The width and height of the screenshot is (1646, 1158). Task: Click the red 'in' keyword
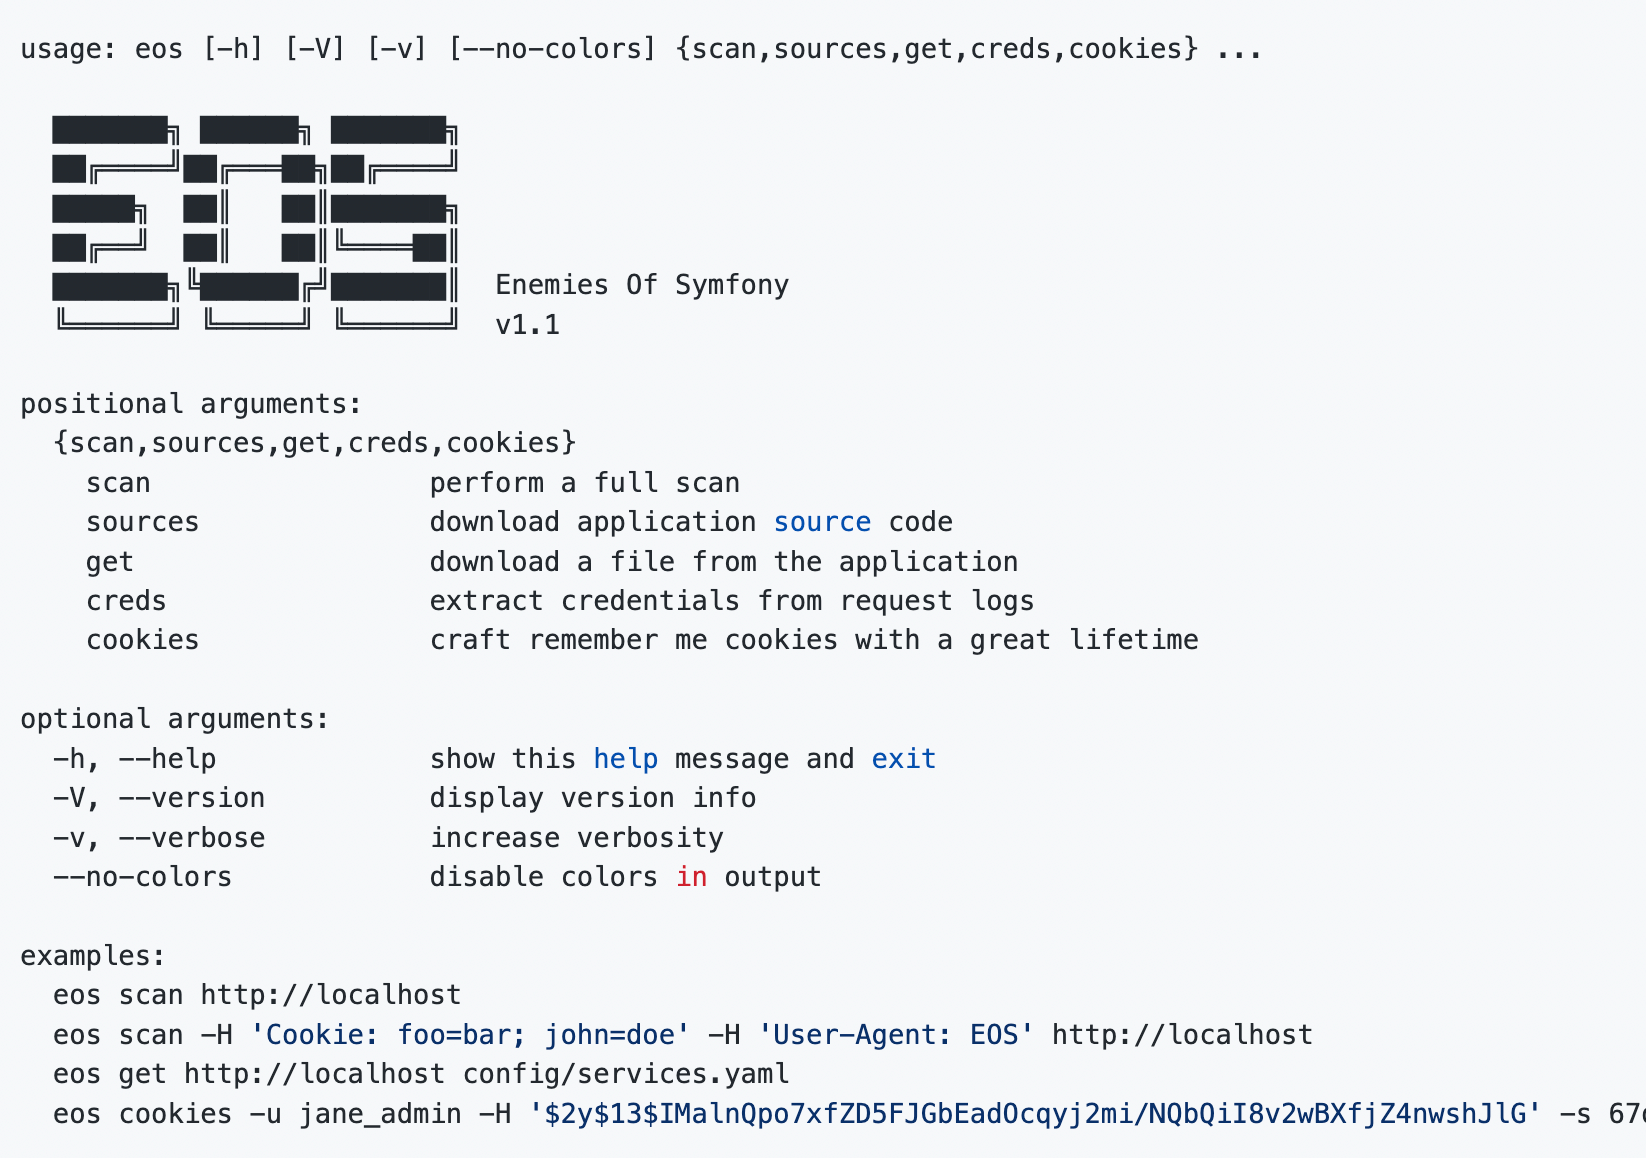[x=692, y=877]
